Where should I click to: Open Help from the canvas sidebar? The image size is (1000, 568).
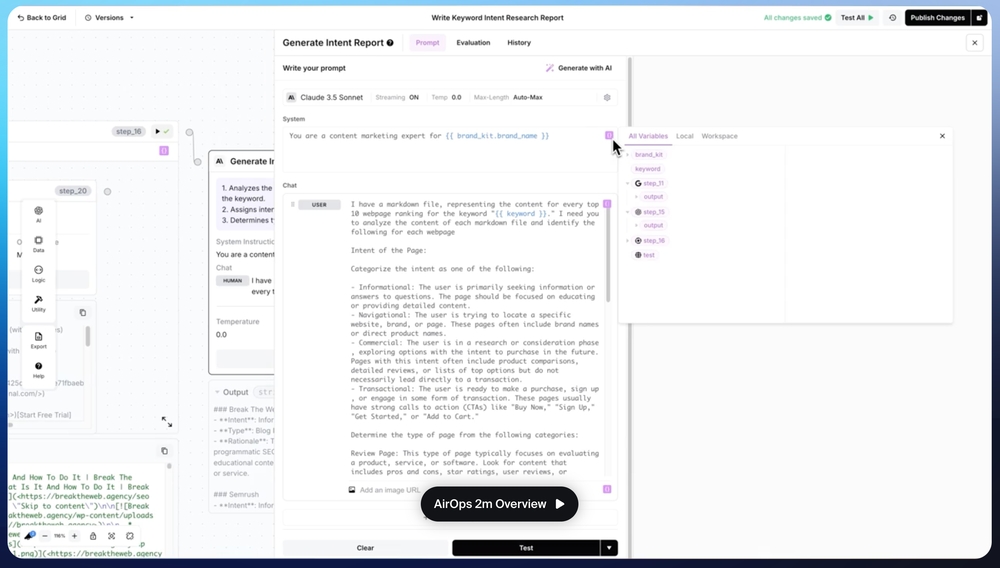pos(38,370)
